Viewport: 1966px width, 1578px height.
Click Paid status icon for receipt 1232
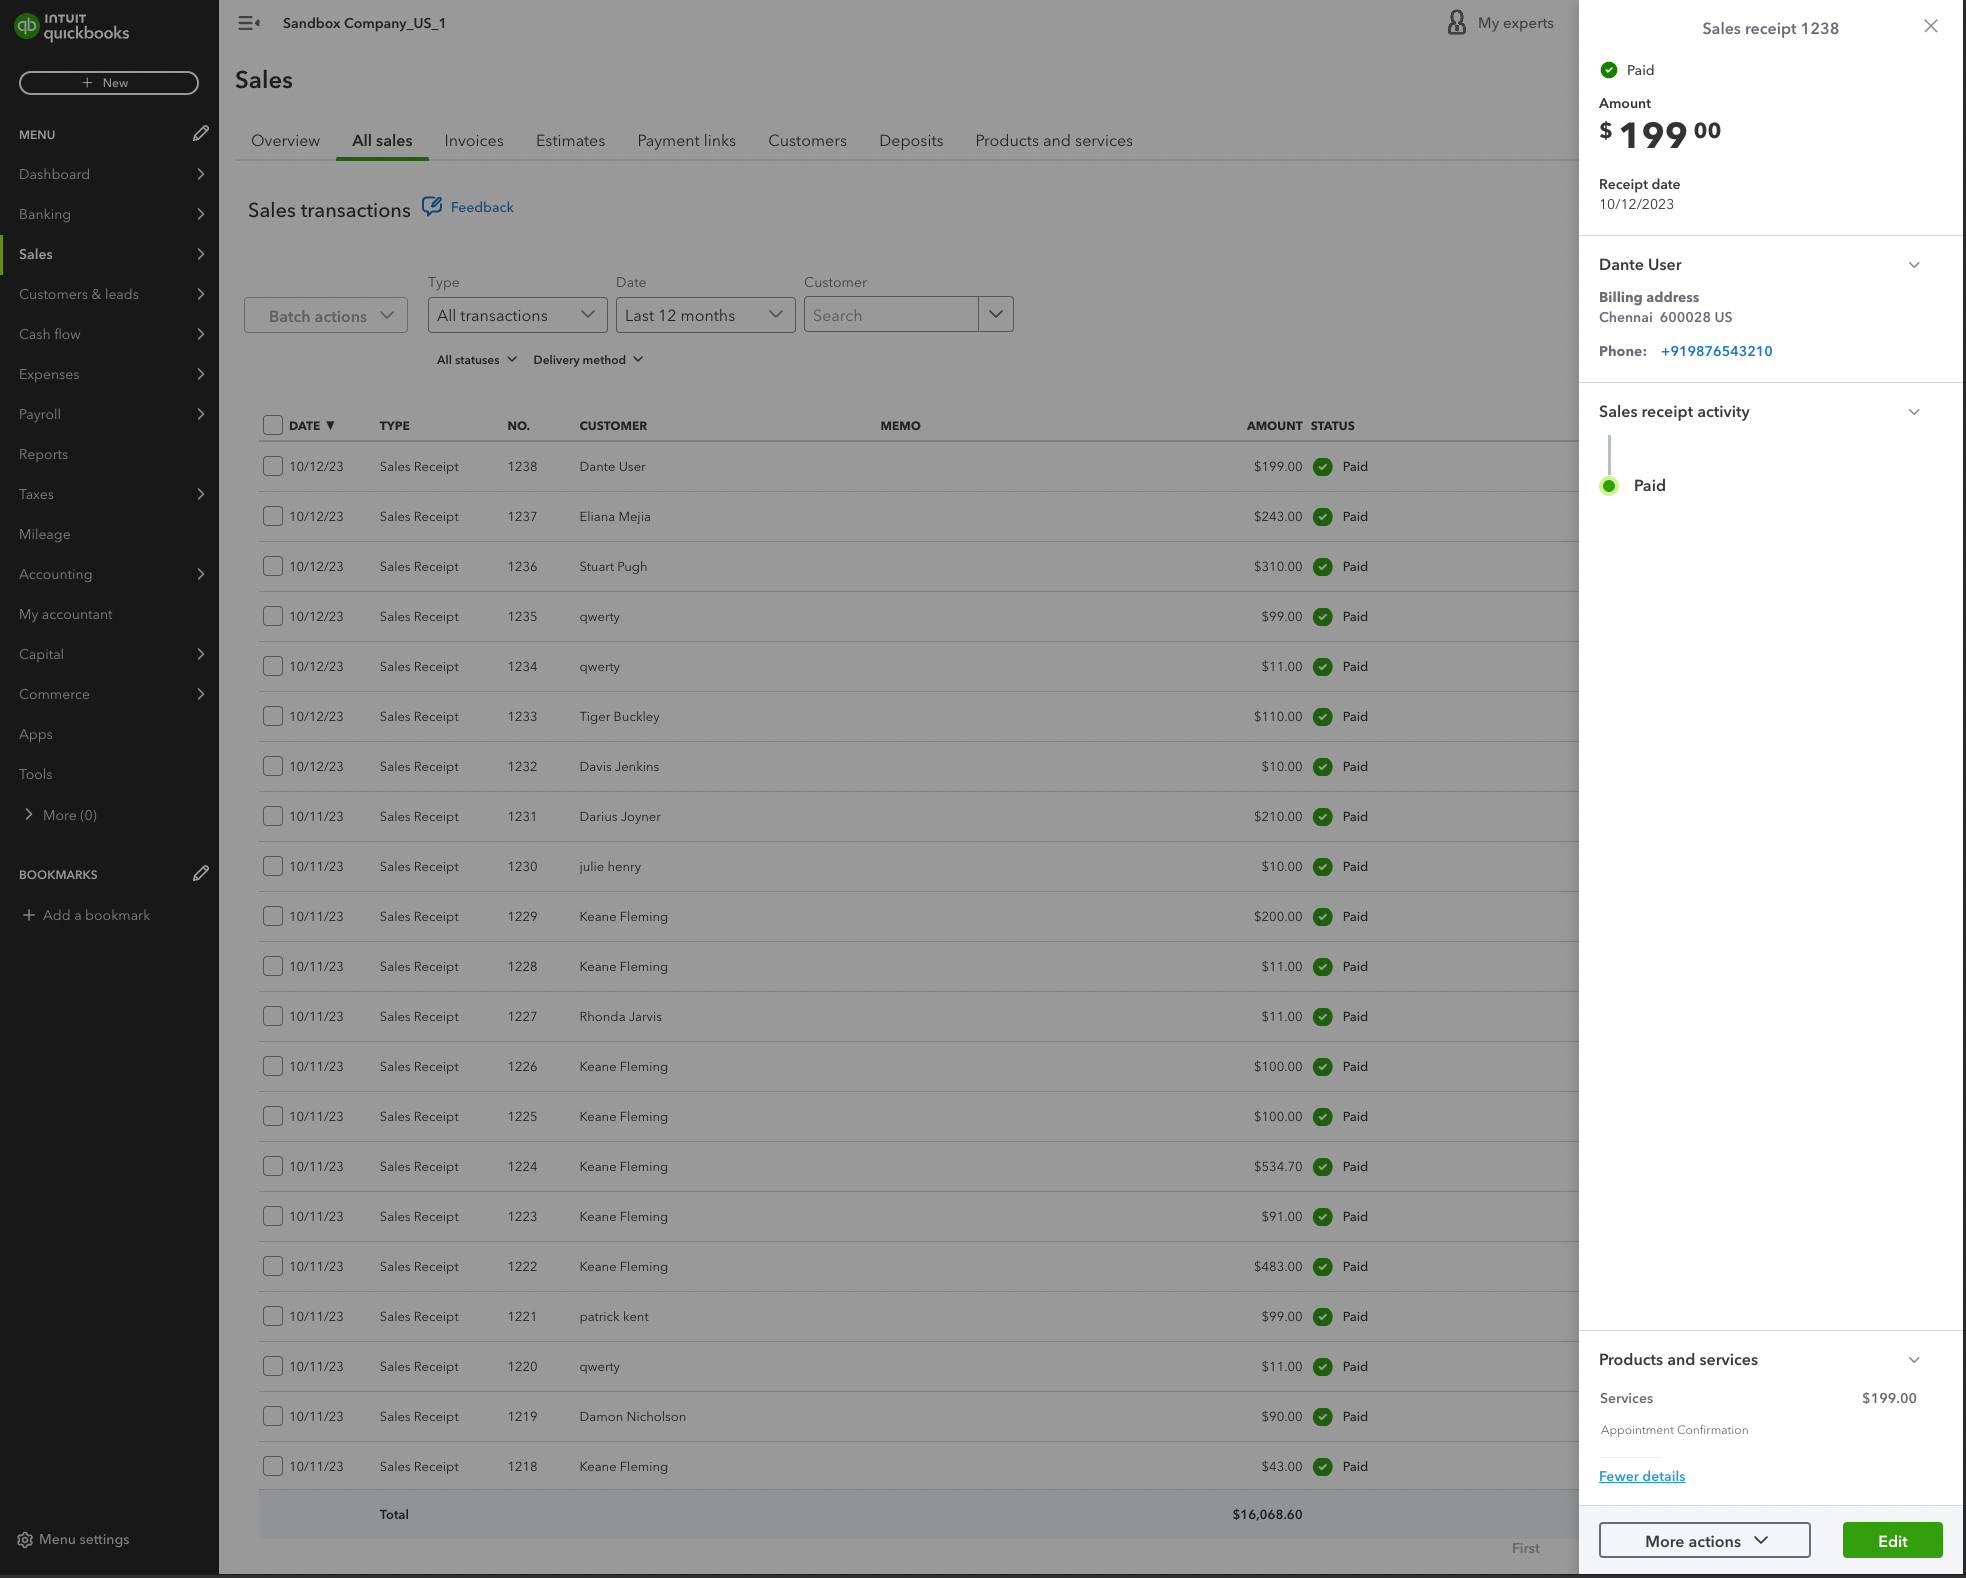click(x=1323, y=767)
